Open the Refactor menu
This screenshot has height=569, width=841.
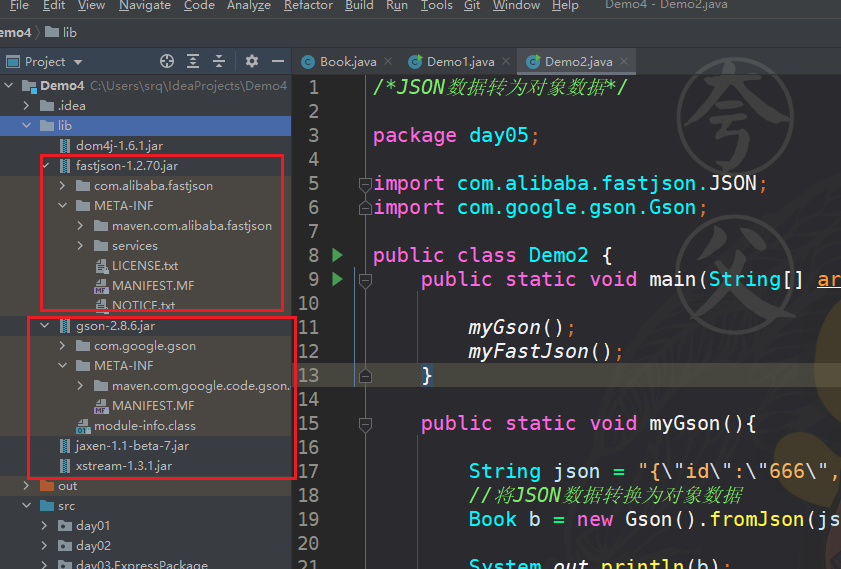coord(308,6)
